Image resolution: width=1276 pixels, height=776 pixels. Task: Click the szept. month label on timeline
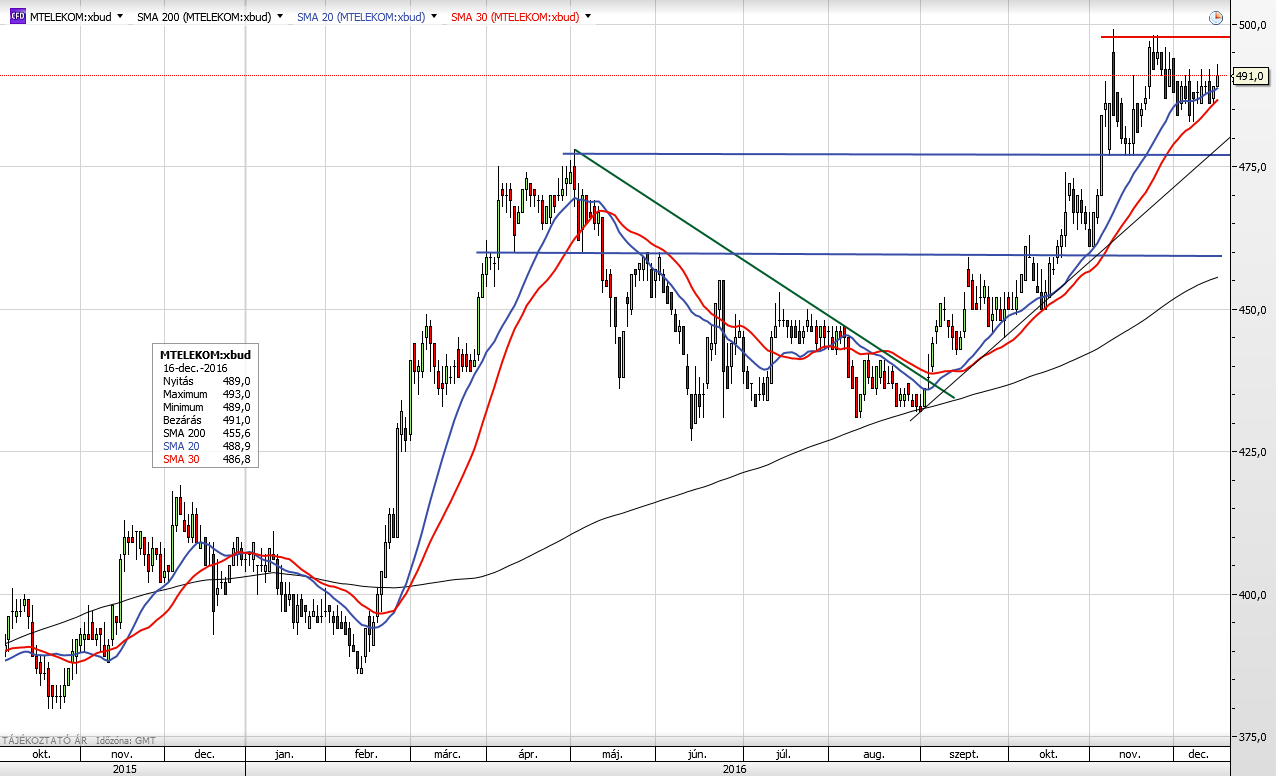tap(964, 754)
